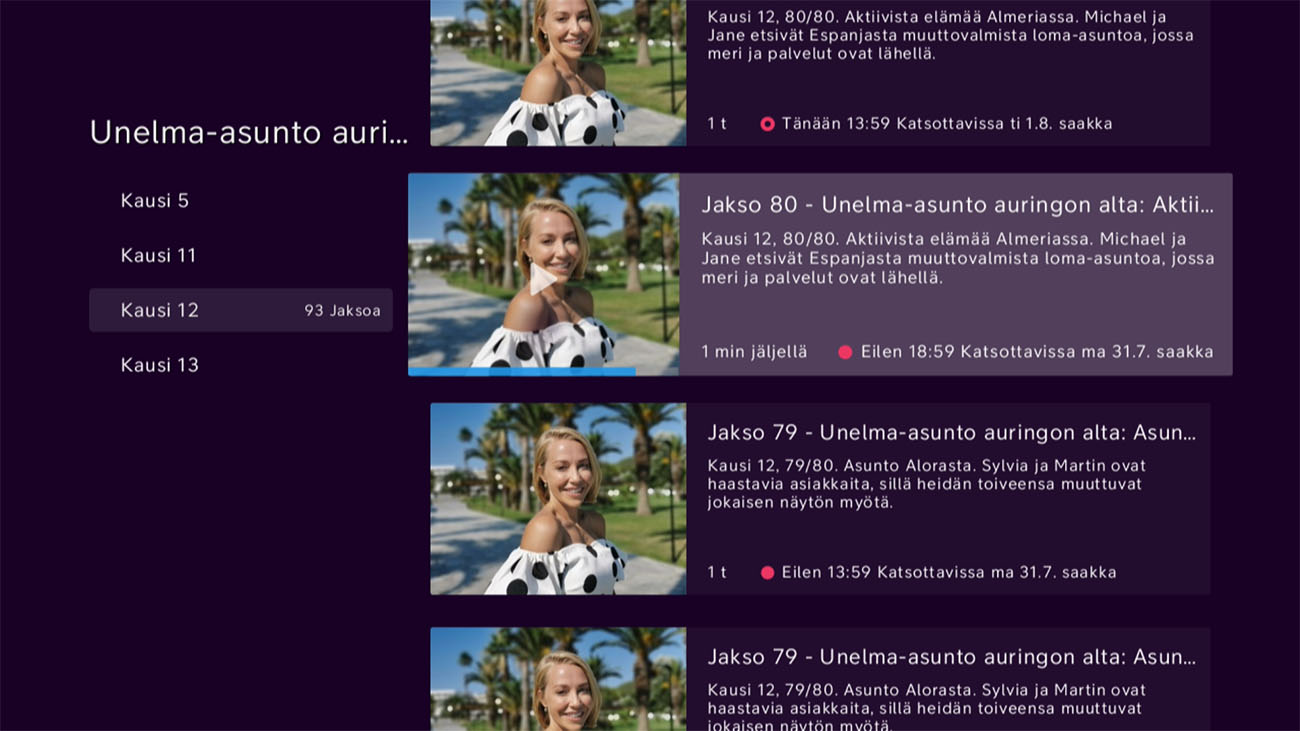1300x731 pixels.
Task: Open Jakso 80 episode title
Action: point(957,205)
